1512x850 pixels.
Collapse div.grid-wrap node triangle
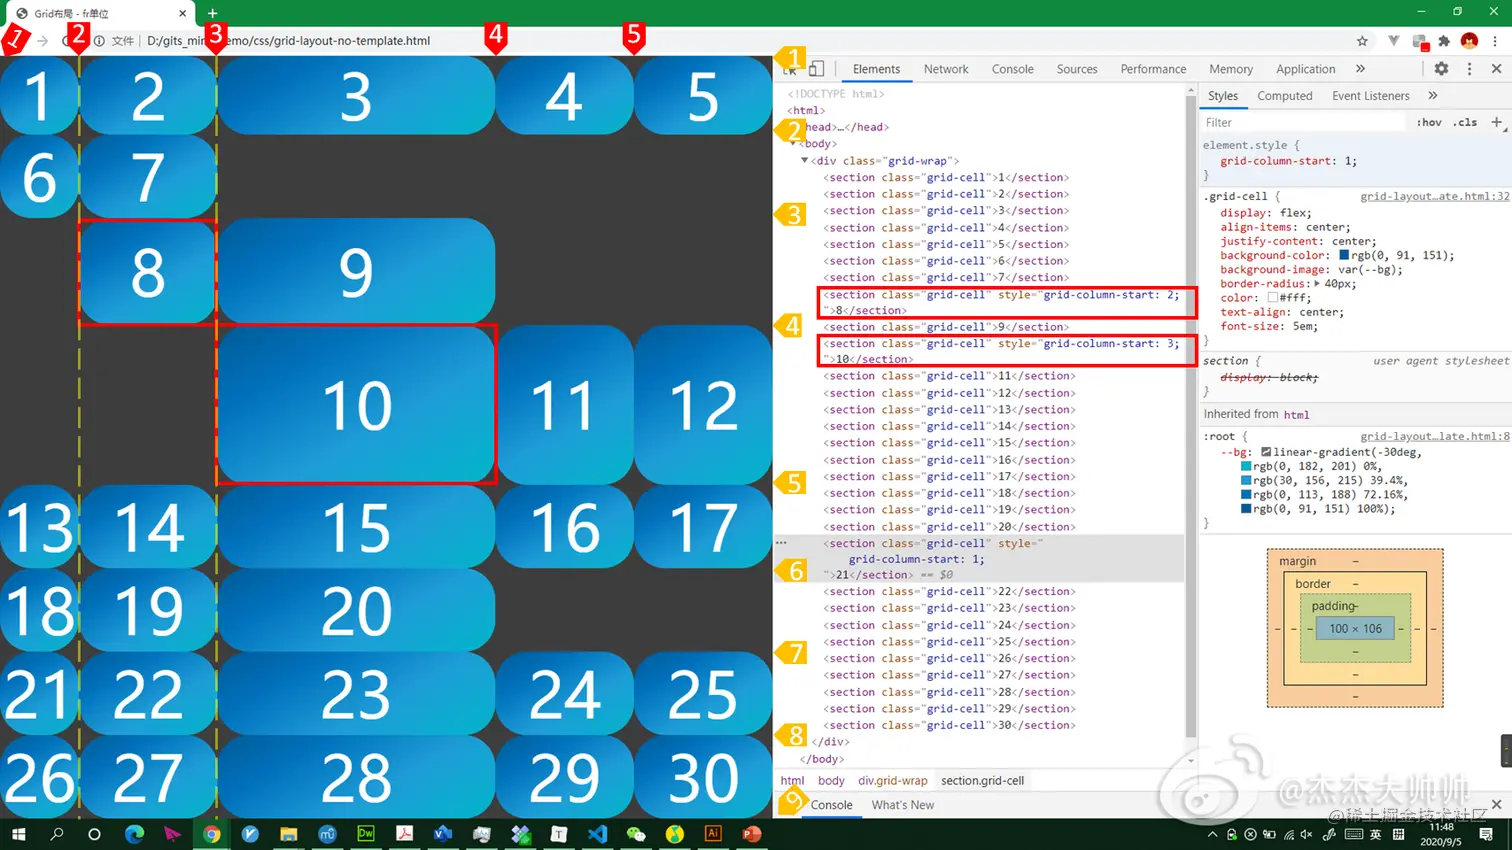point(804,160)
